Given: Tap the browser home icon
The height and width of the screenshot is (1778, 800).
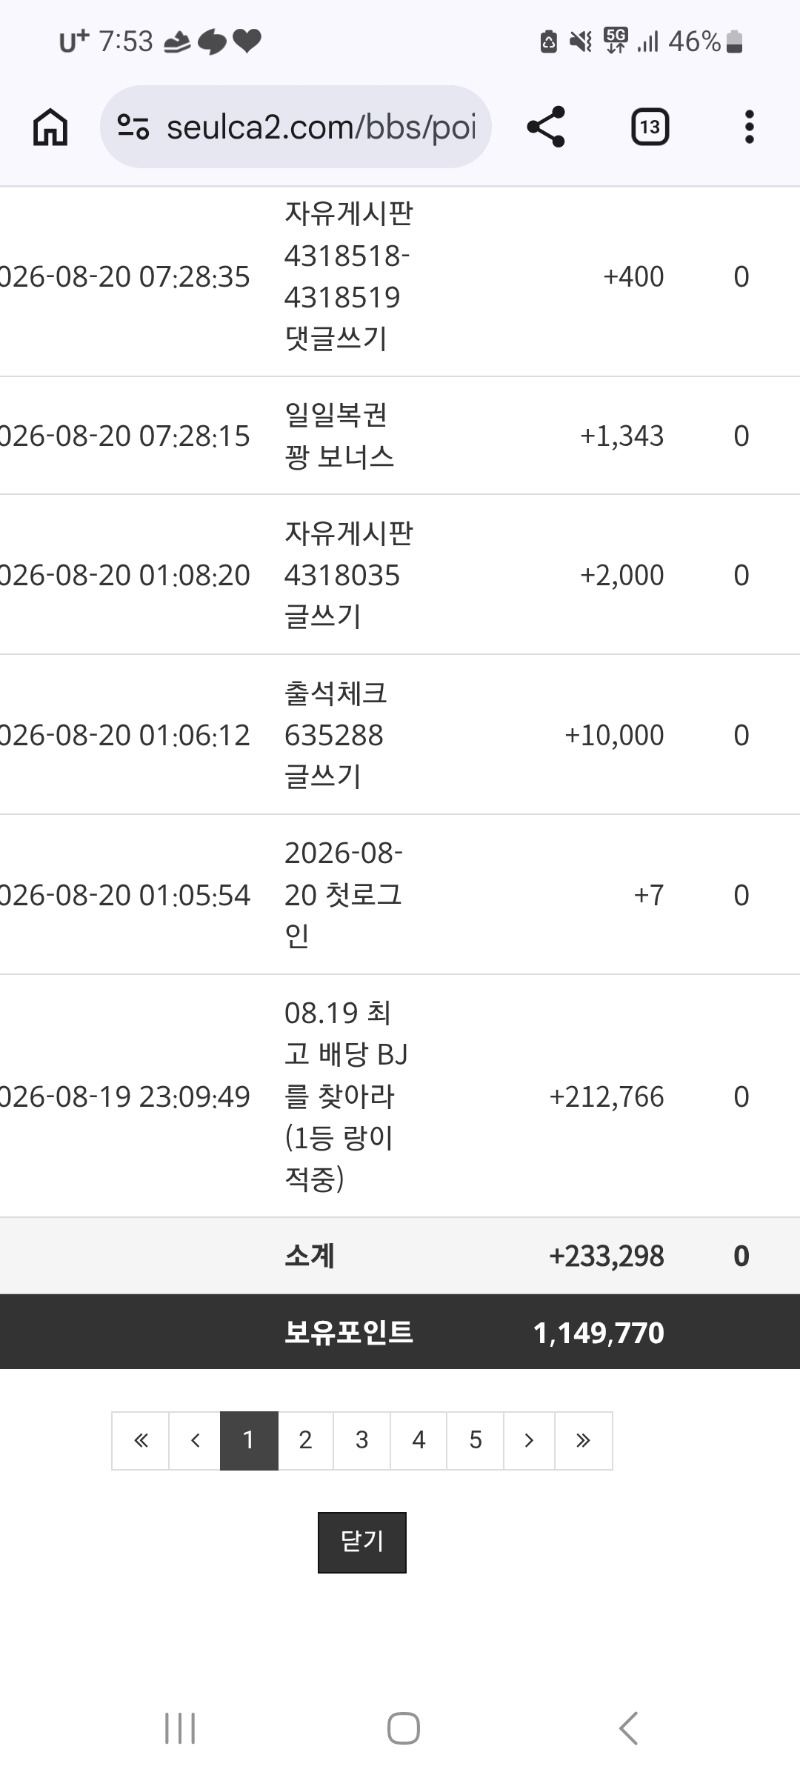Looking at the screenshot, I should pos(50,127).
